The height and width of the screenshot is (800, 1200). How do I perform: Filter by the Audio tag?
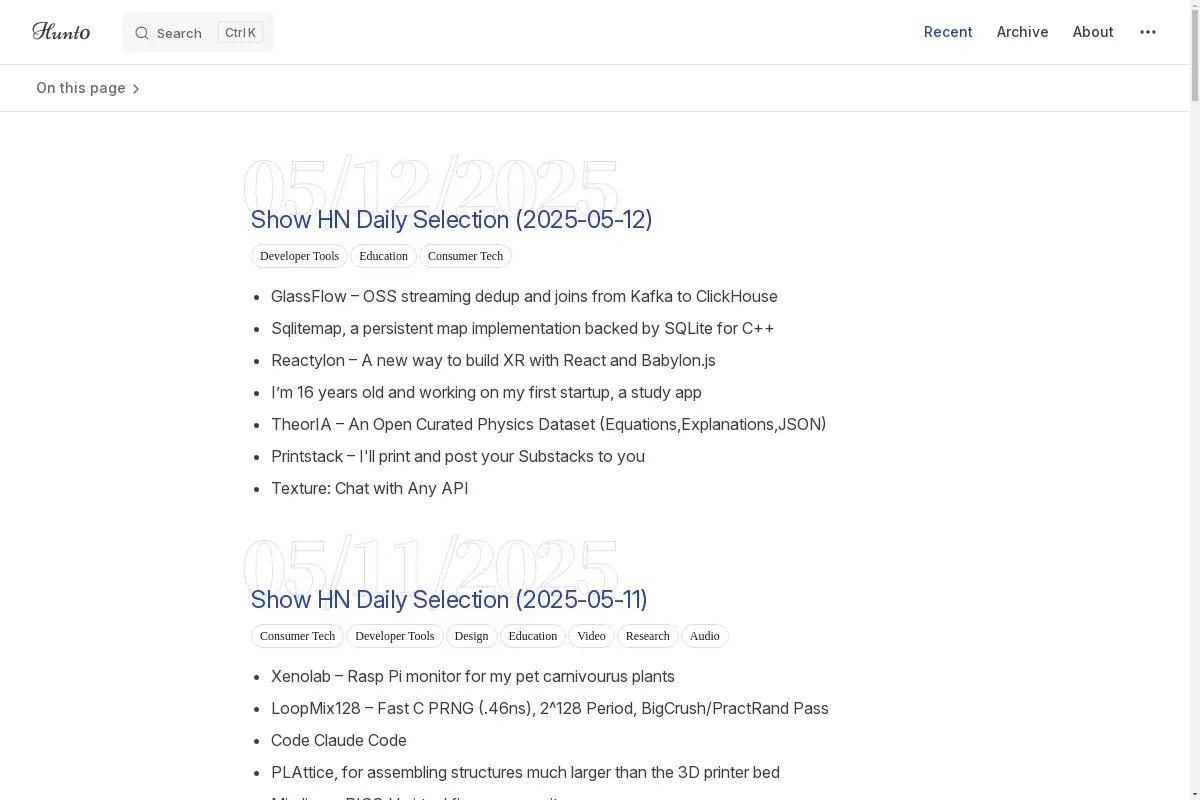tap(704, 636)
